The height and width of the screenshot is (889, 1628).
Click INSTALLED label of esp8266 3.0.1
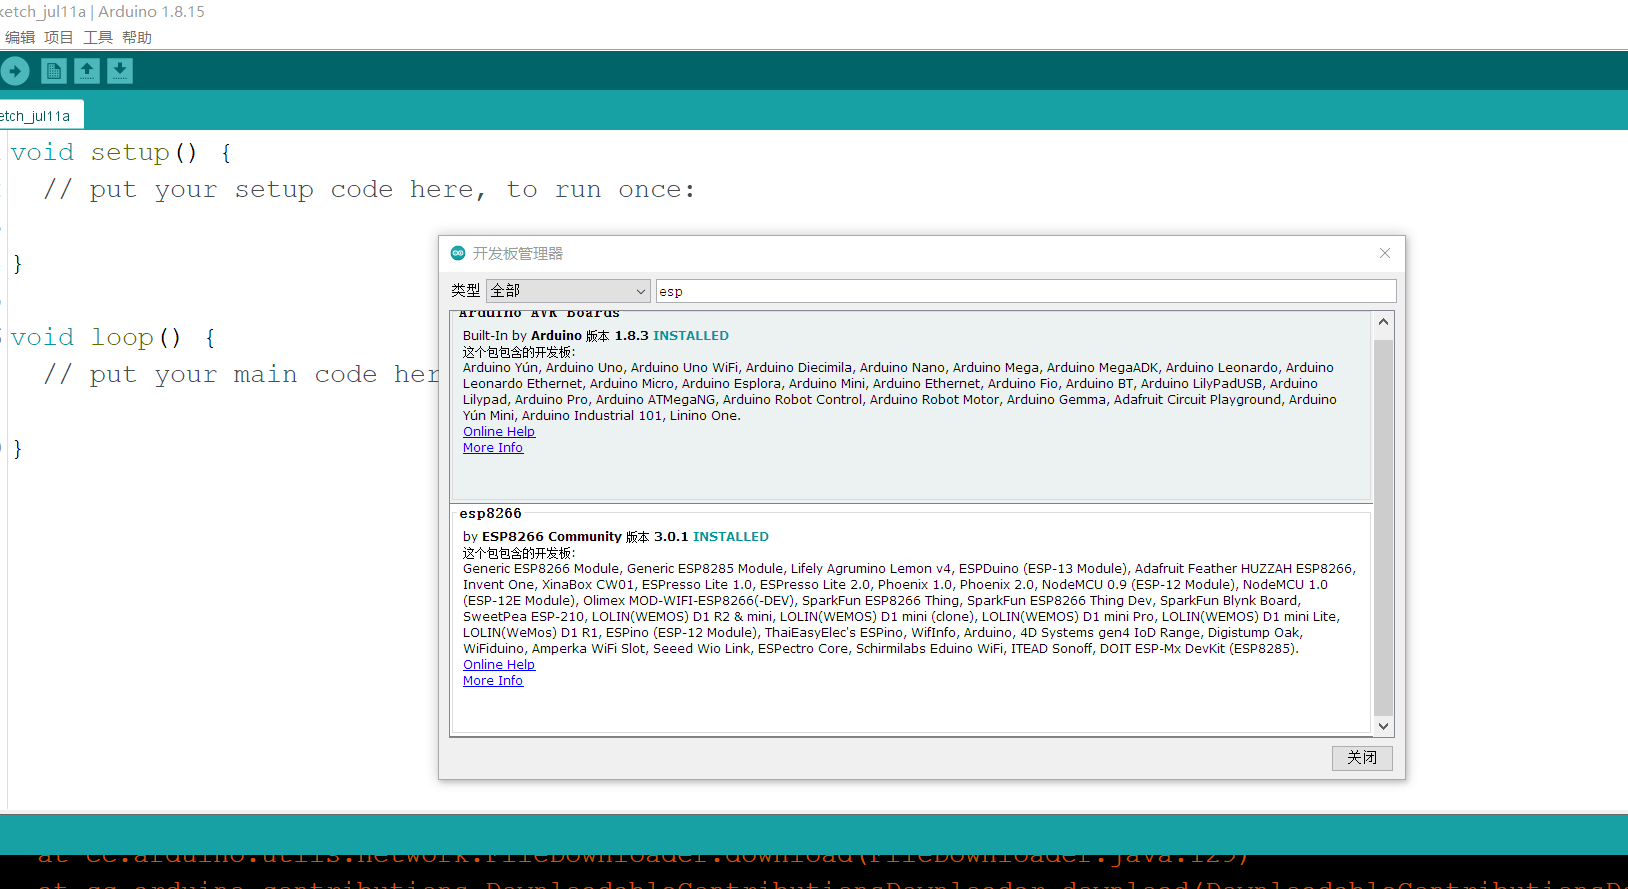[x=731, y=537]
